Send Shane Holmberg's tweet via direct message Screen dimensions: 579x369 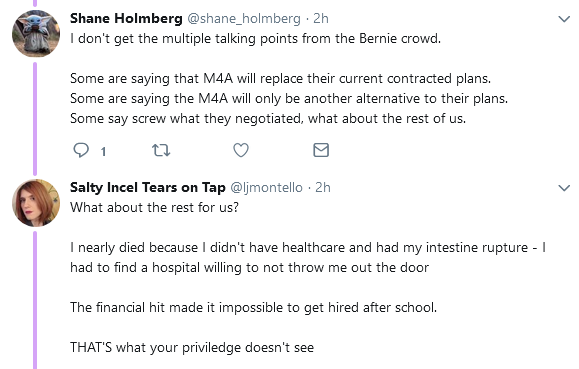[x=321, y=150]
